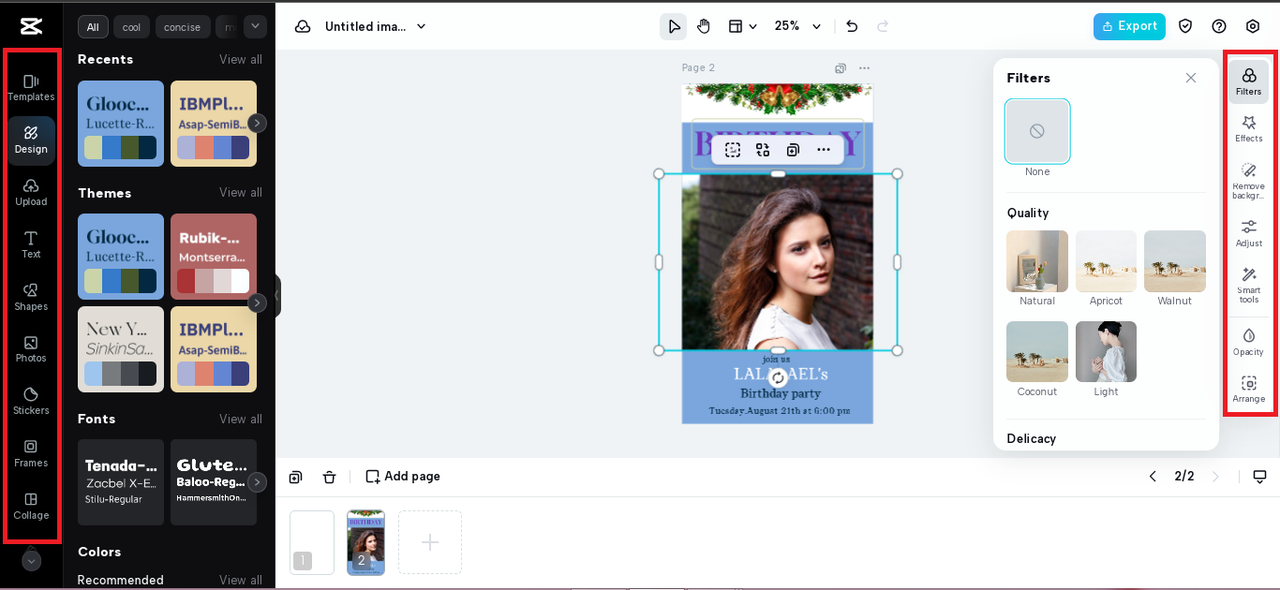Apply the New York SinkinSans theme
This screenshot has width=1280, height=590.
point(121,349)
